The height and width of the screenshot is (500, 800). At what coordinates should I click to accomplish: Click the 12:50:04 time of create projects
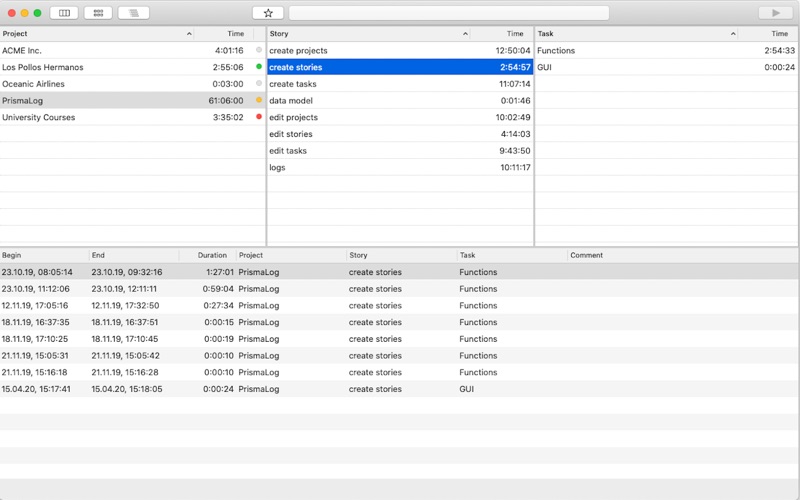tap(513, 51)
